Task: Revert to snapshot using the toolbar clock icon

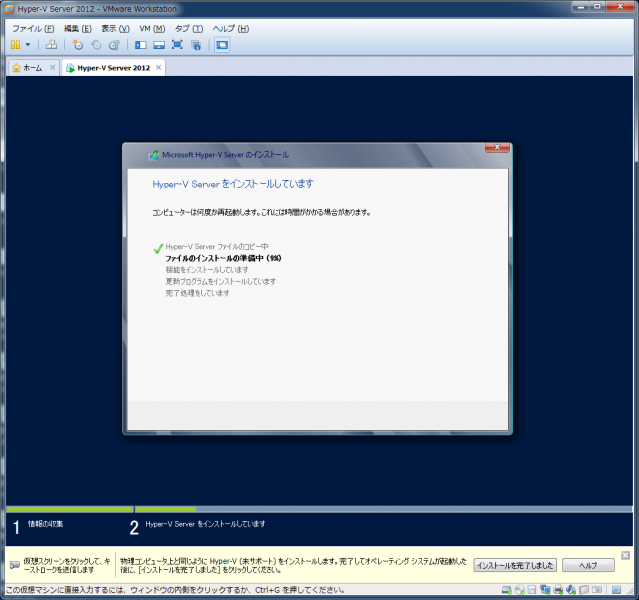Action: coord(96,45)
